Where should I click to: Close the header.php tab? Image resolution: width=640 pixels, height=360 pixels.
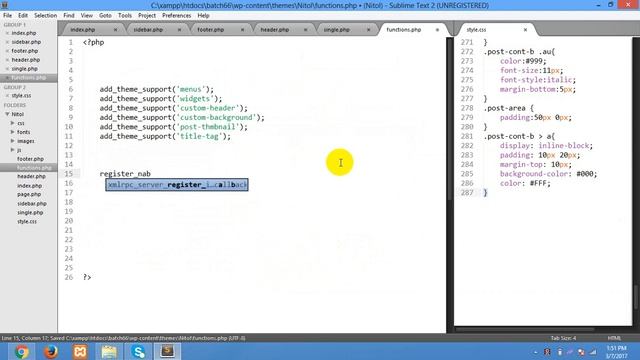pos(305,30)
